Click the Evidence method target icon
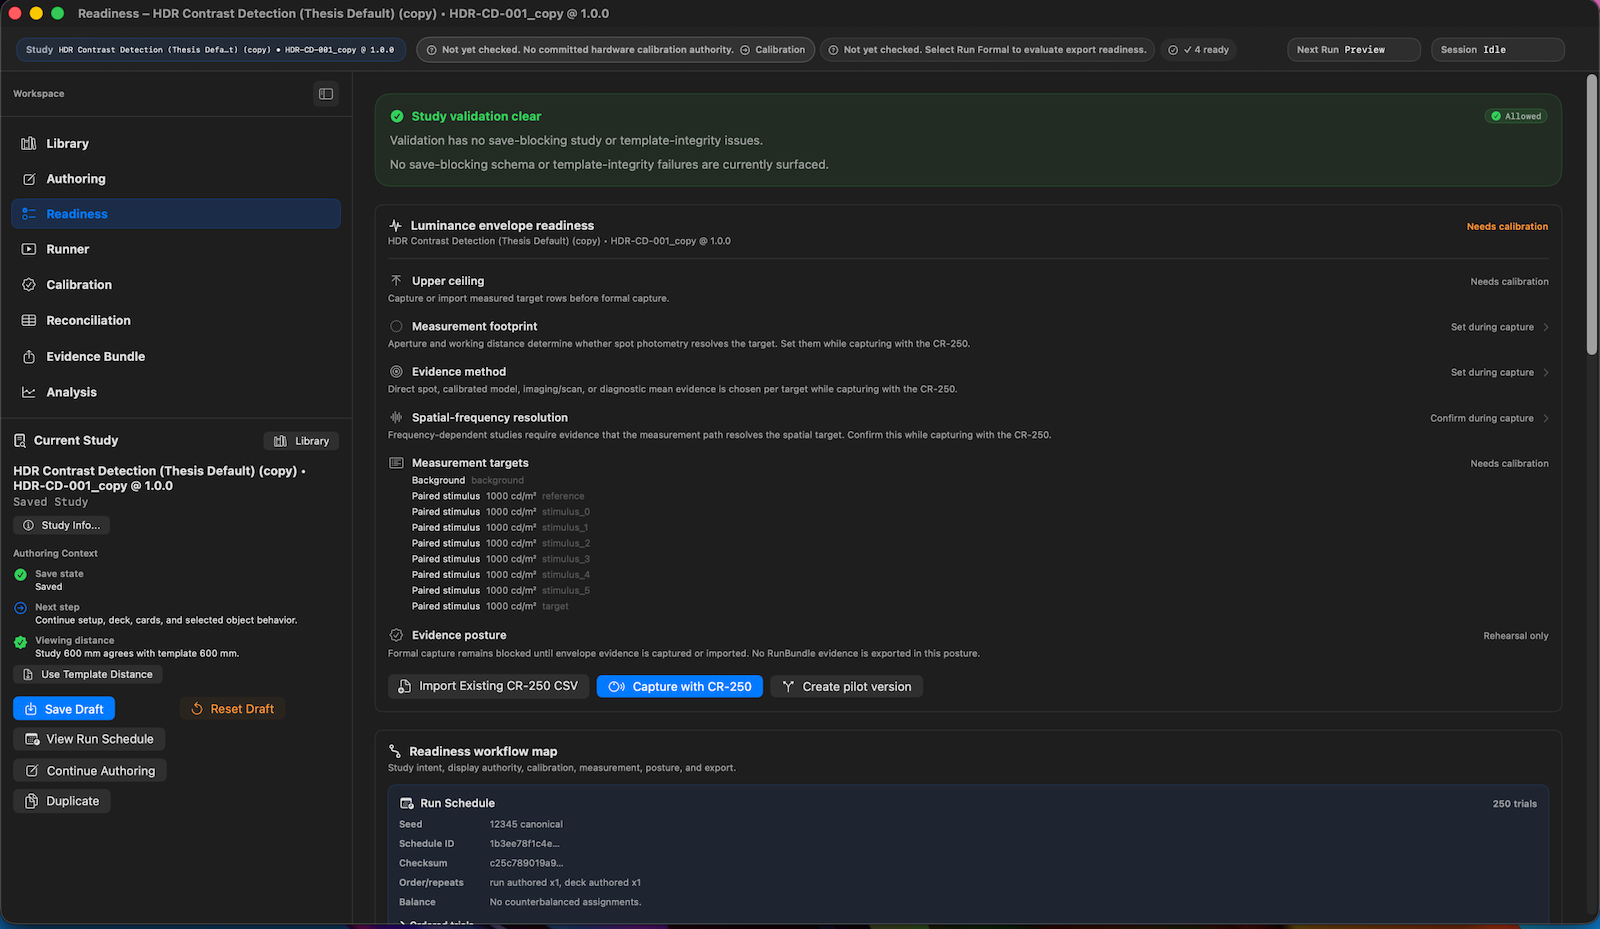The height and width of the screenshot is (929, 1600). (x=396, y=372)
